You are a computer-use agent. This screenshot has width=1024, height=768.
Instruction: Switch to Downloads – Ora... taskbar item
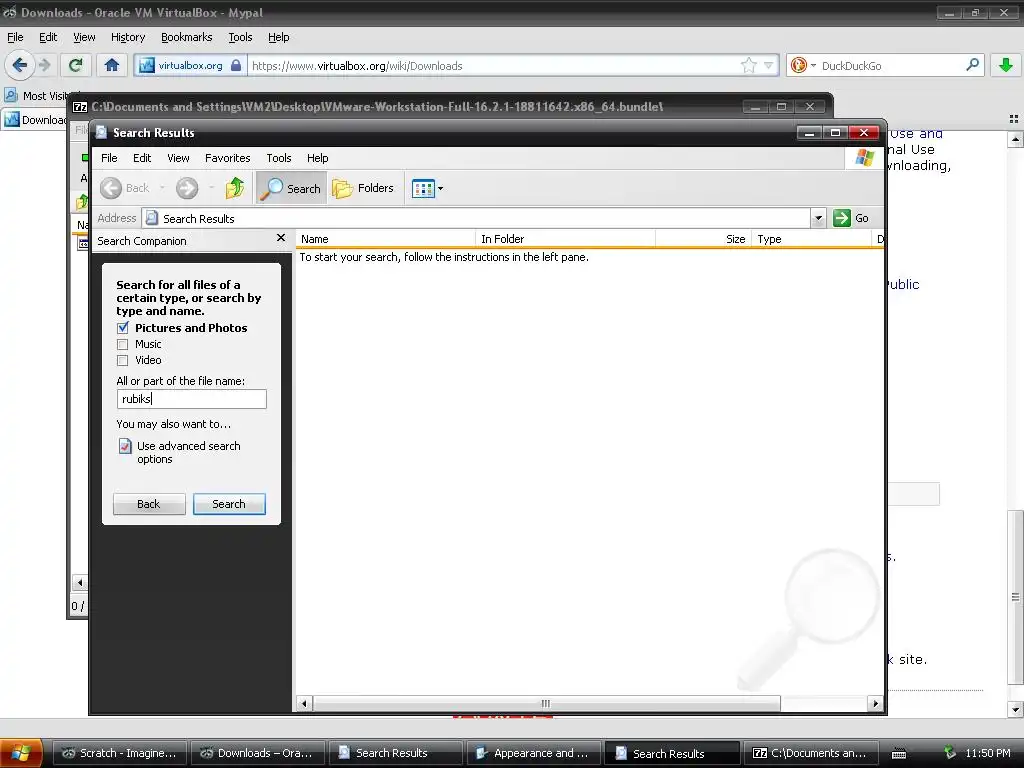click(257, 753)
